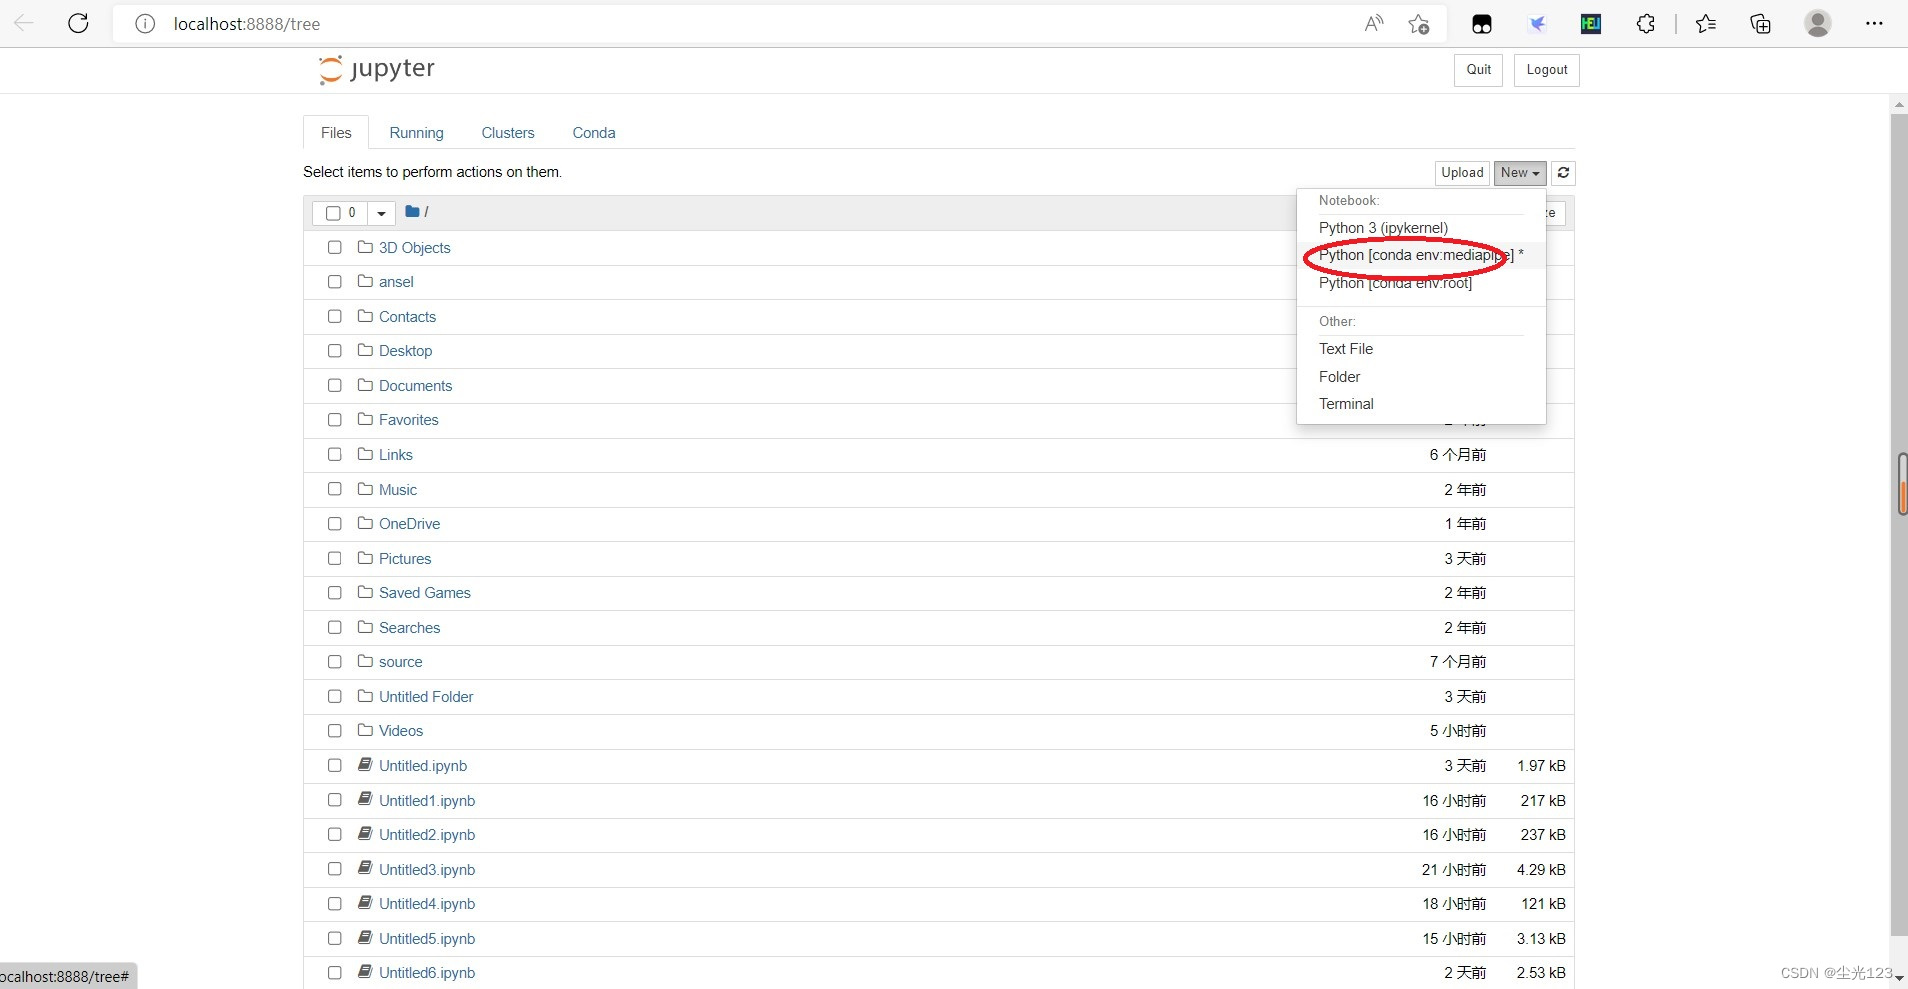Check the box for ansel folder

[335, 282]
